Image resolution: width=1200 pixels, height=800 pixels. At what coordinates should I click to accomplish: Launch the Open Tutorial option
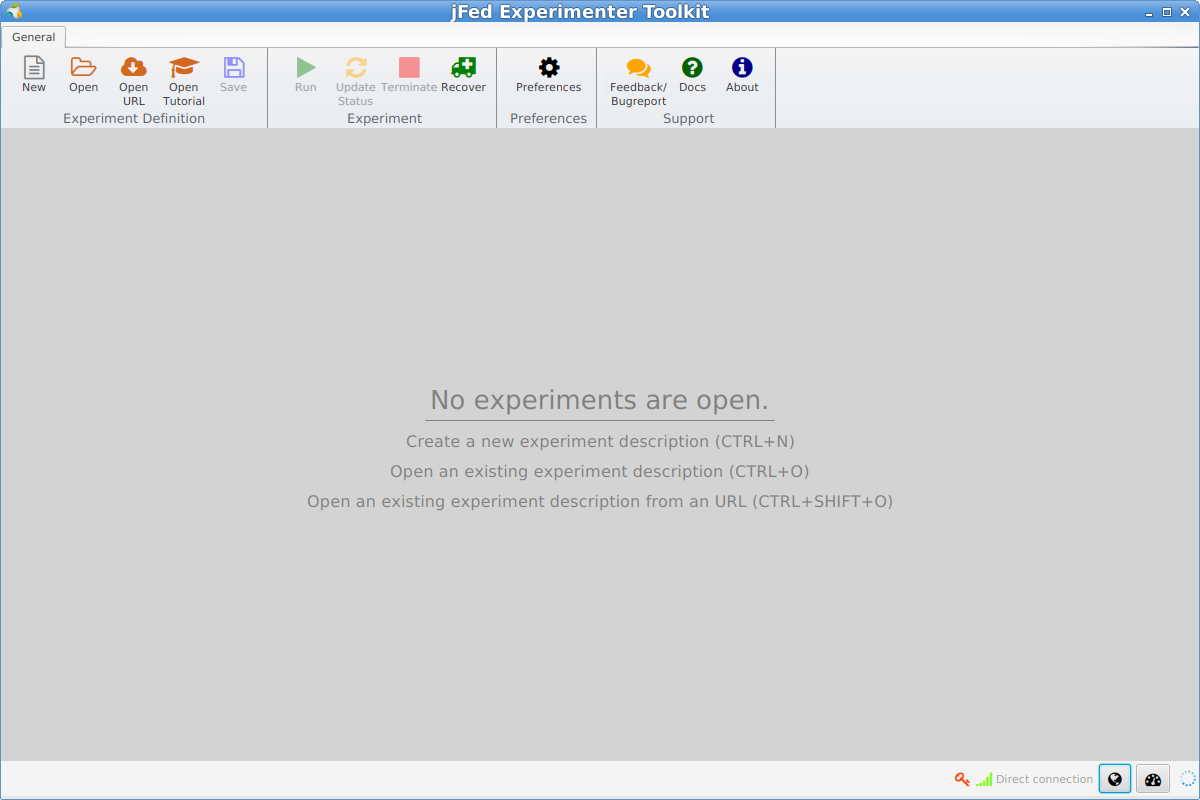tap(184, 81)
